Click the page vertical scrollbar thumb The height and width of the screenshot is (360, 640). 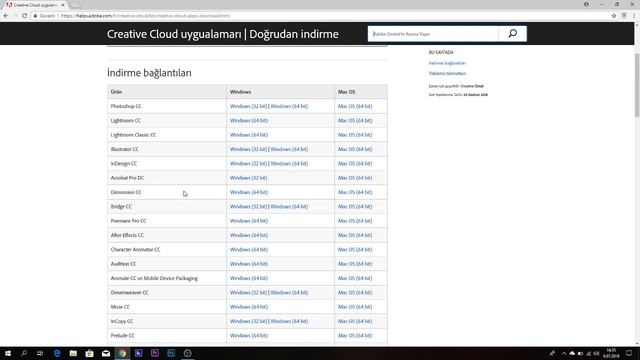pos(637,84)
